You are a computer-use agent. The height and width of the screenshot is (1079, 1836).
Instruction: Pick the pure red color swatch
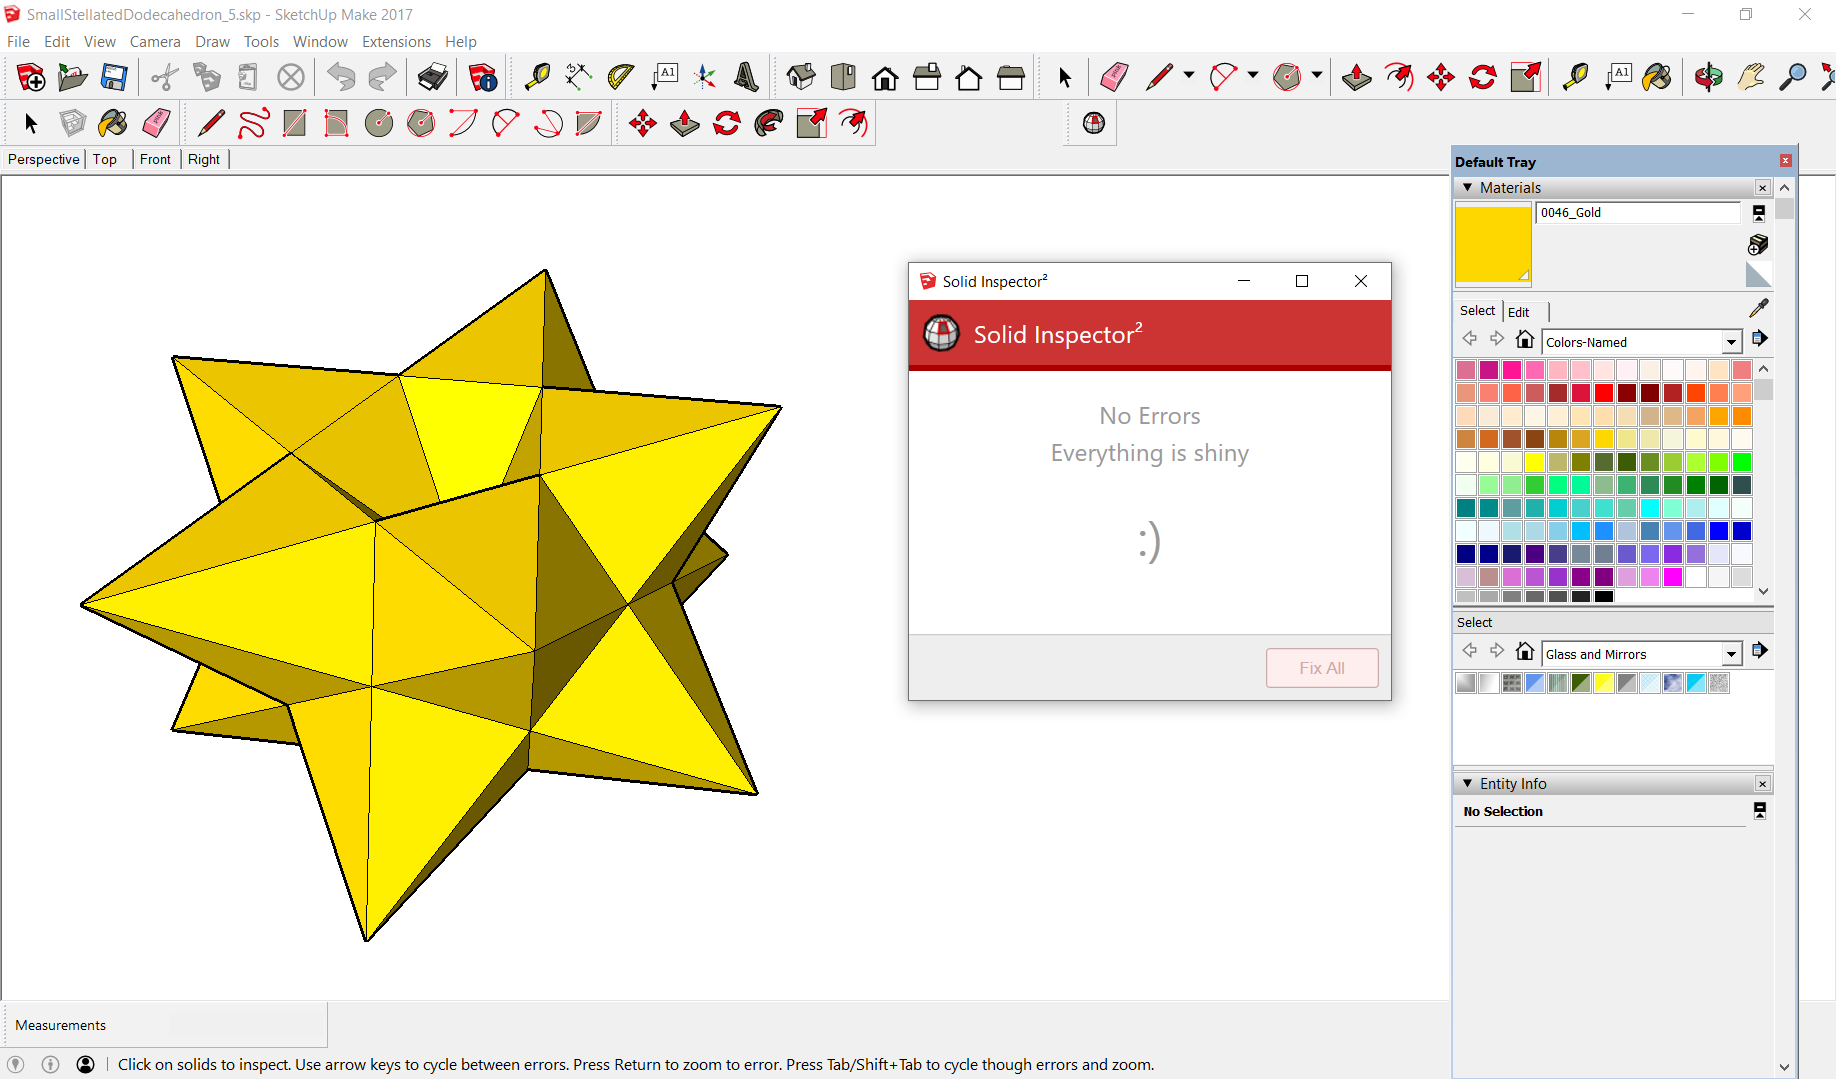pyautogui.click(x=1604, y=393)
